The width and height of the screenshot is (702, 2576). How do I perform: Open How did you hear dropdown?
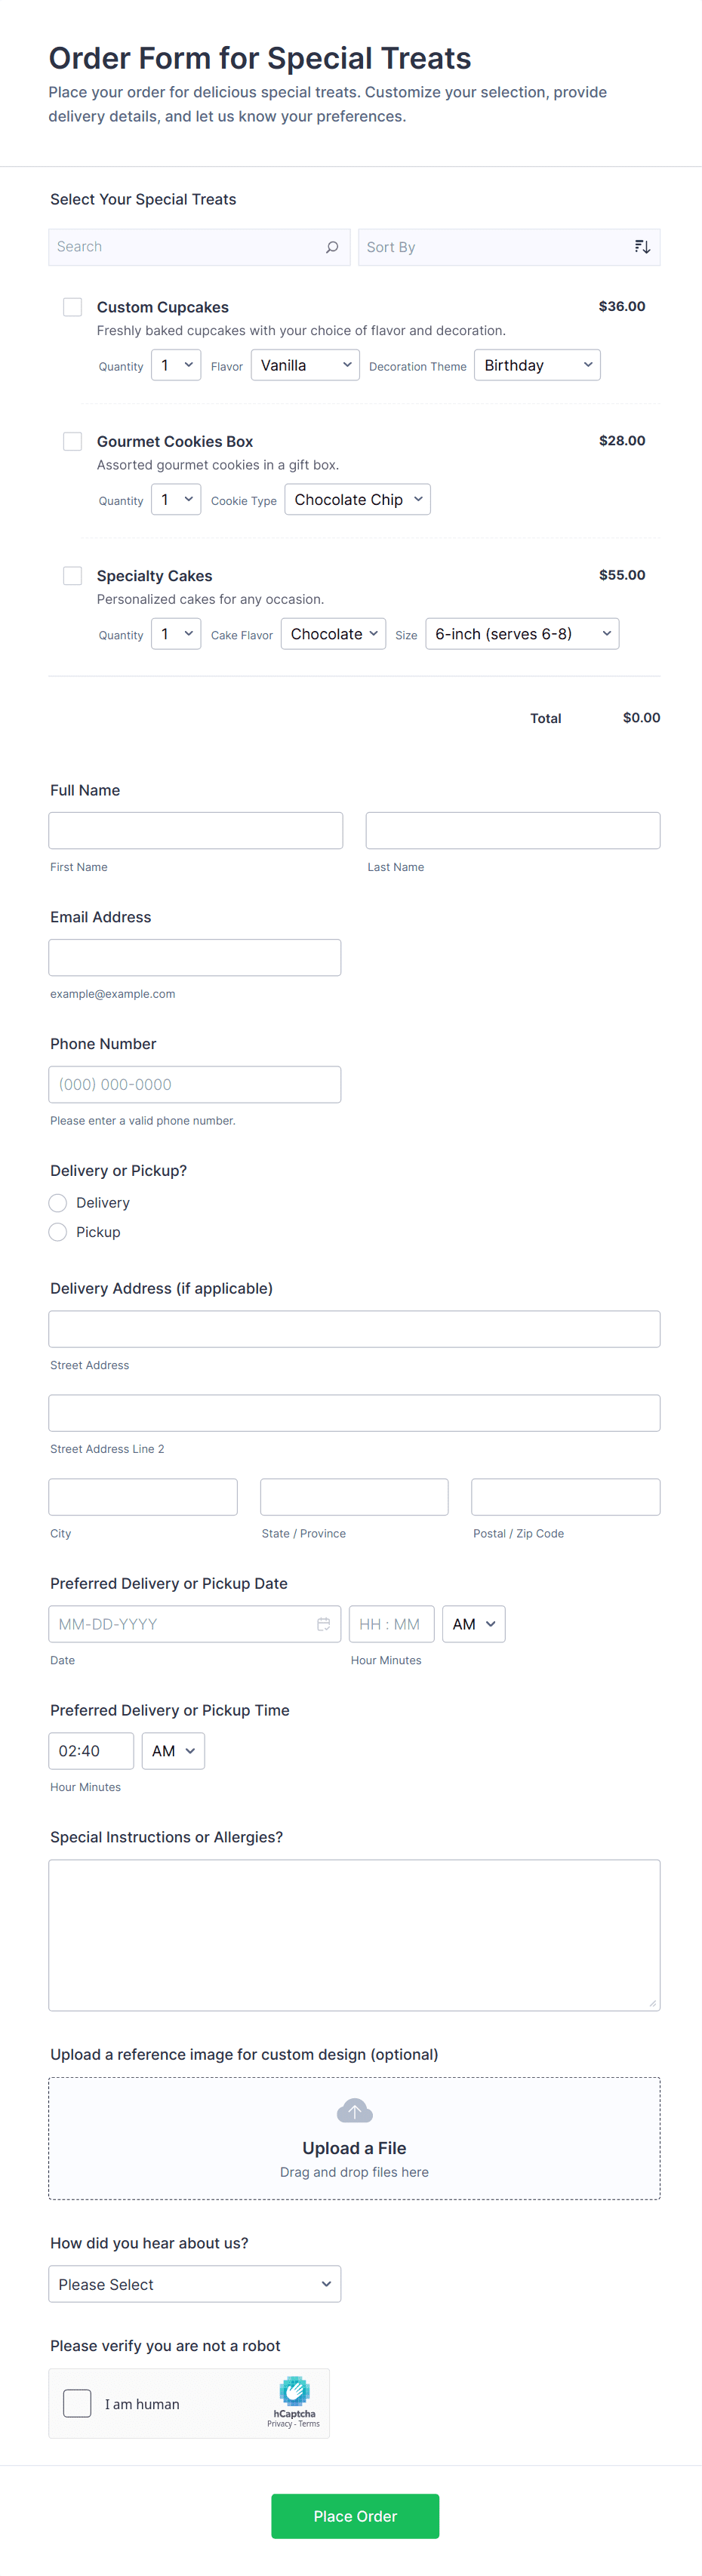(x=195, y=2285)
